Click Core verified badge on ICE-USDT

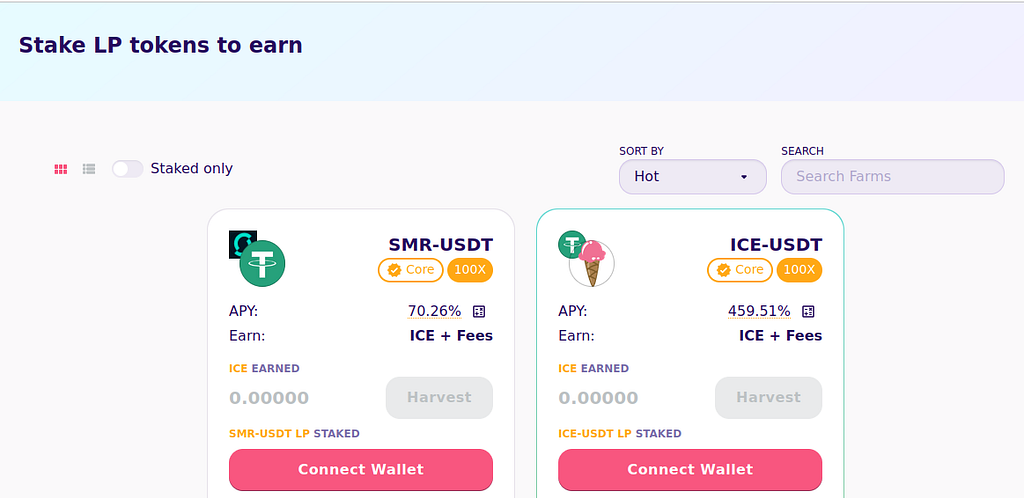click(740, 270)
